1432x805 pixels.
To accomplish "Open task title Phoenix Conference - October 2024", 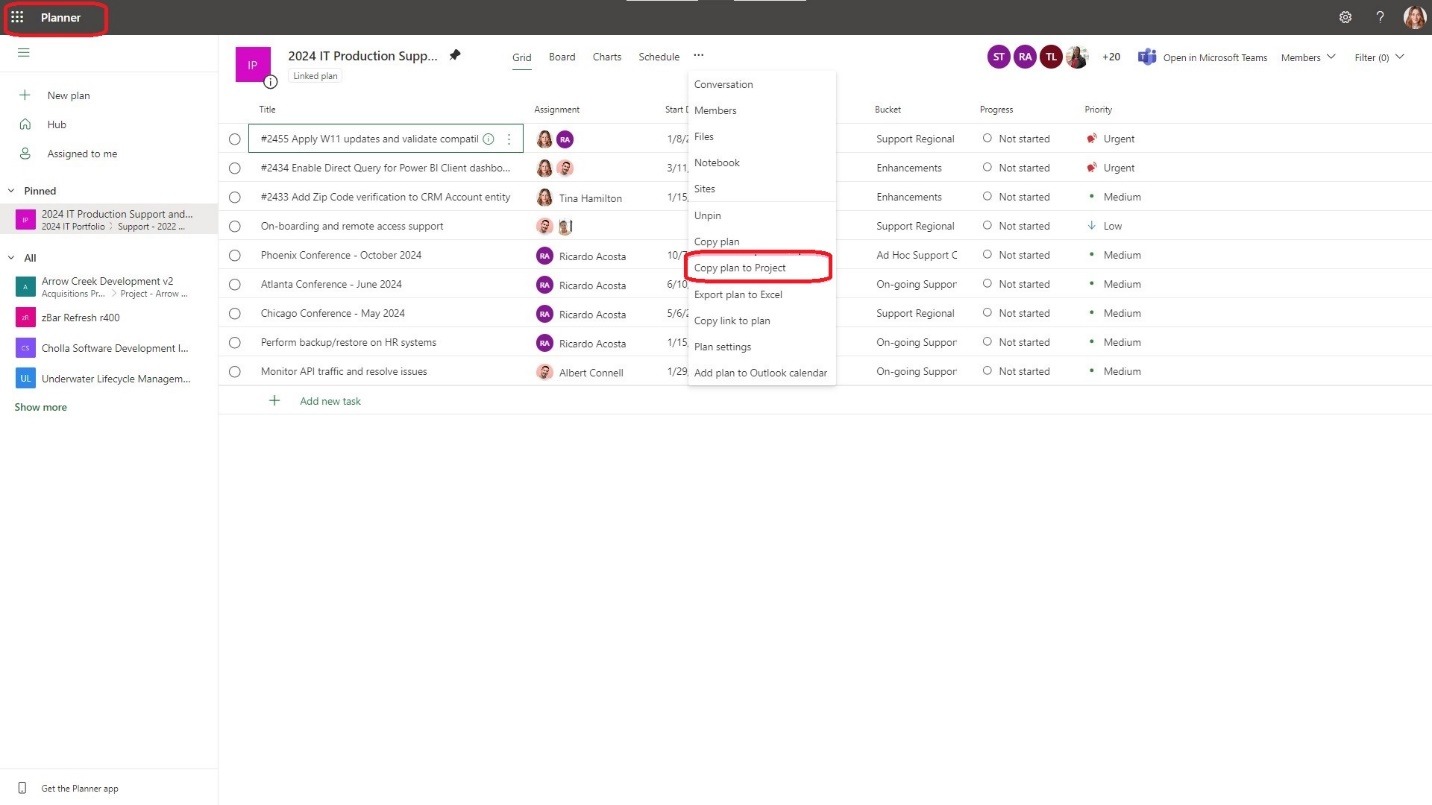I will tap(341, 255).
